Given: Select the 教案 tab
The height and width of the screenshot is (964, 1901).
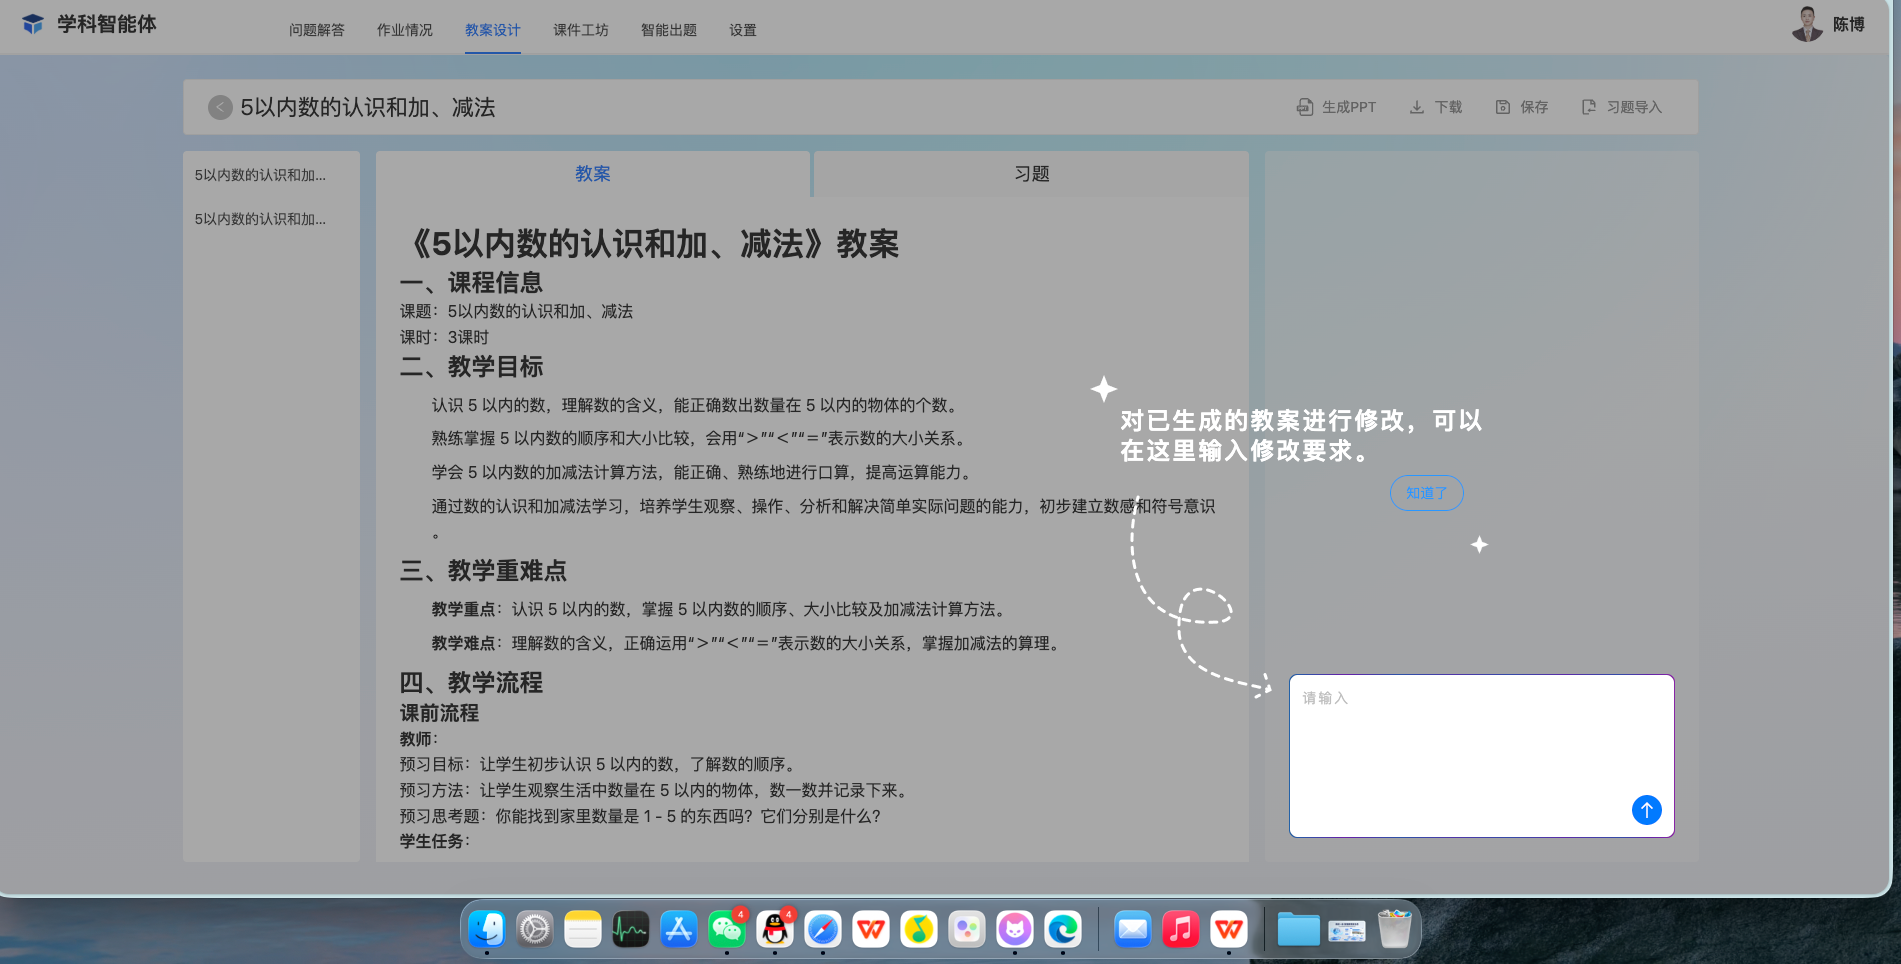Looking at the screenshot, I should pos(592,174).
